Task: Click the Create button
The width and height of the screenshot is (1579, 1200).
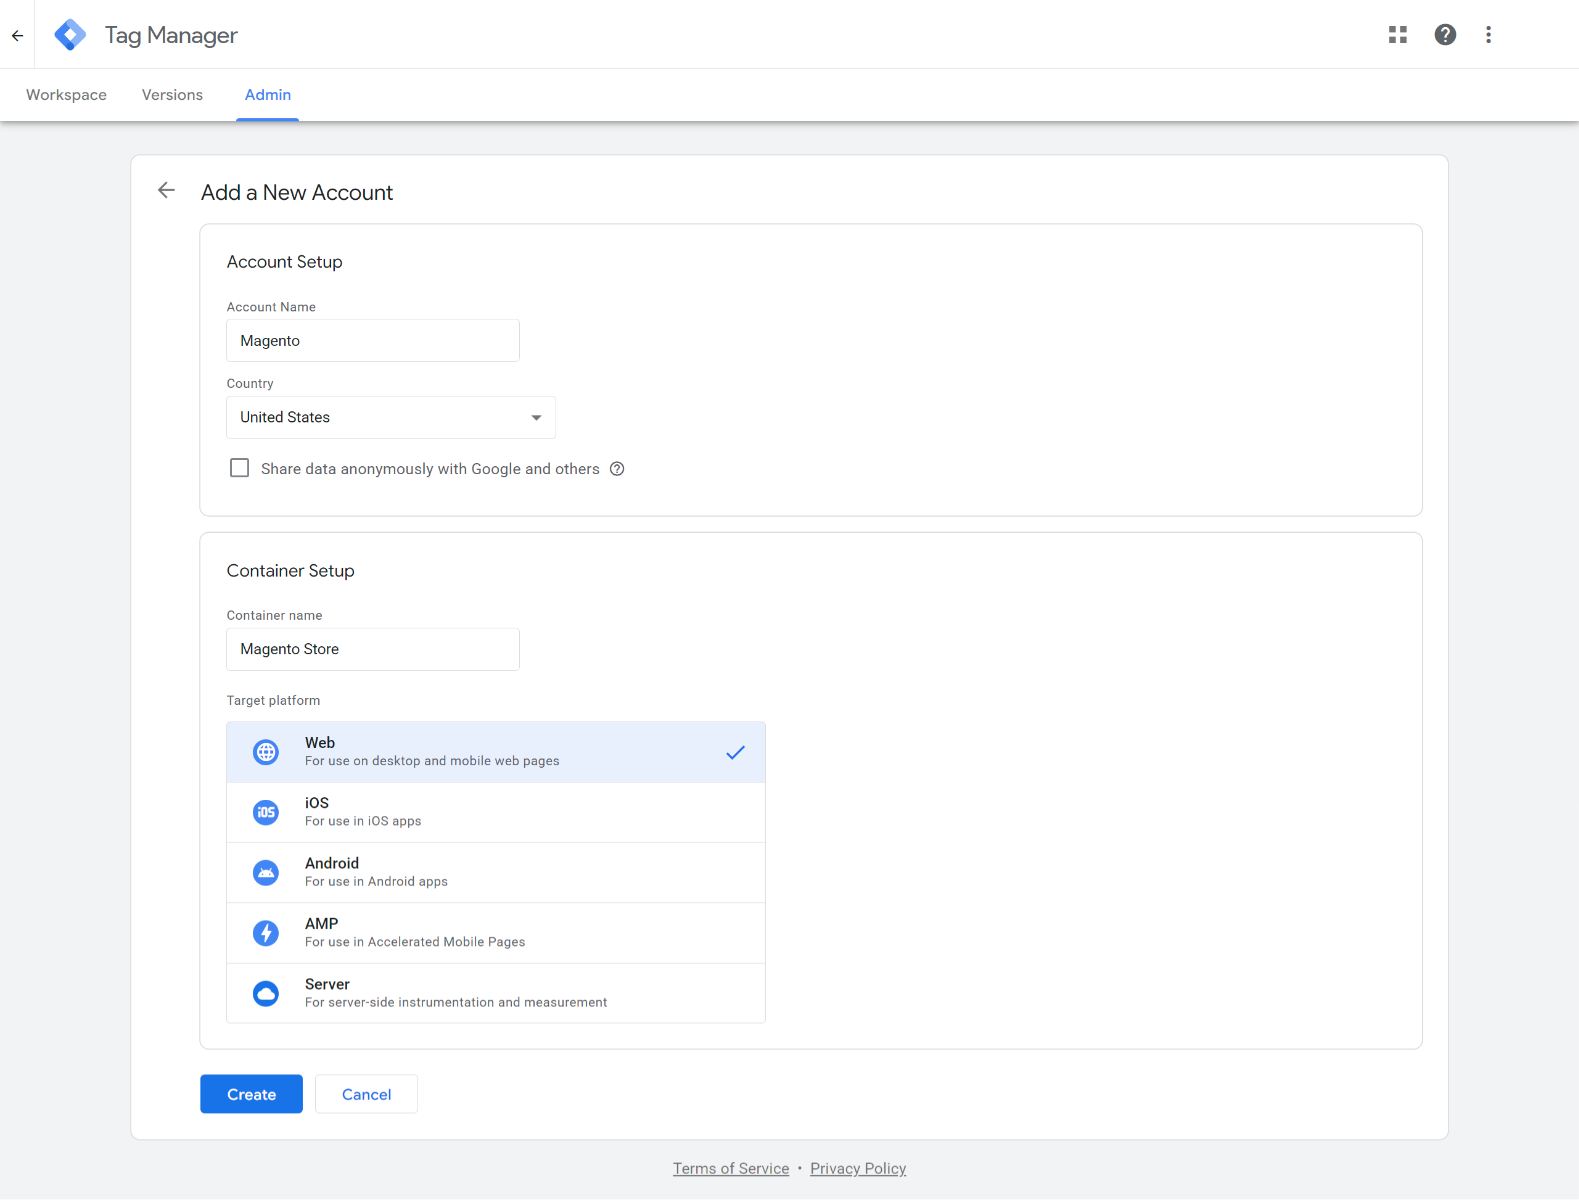Action: pyautogui.click(x=251, y=1094)
